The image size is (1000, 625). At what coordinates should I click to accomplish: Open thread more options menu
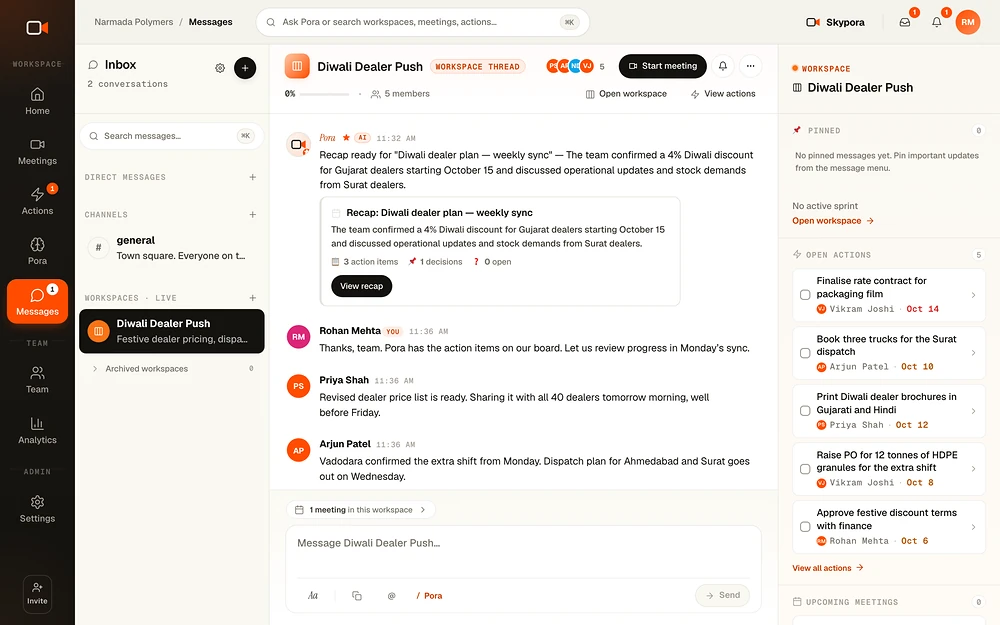[x=751, y=66]
